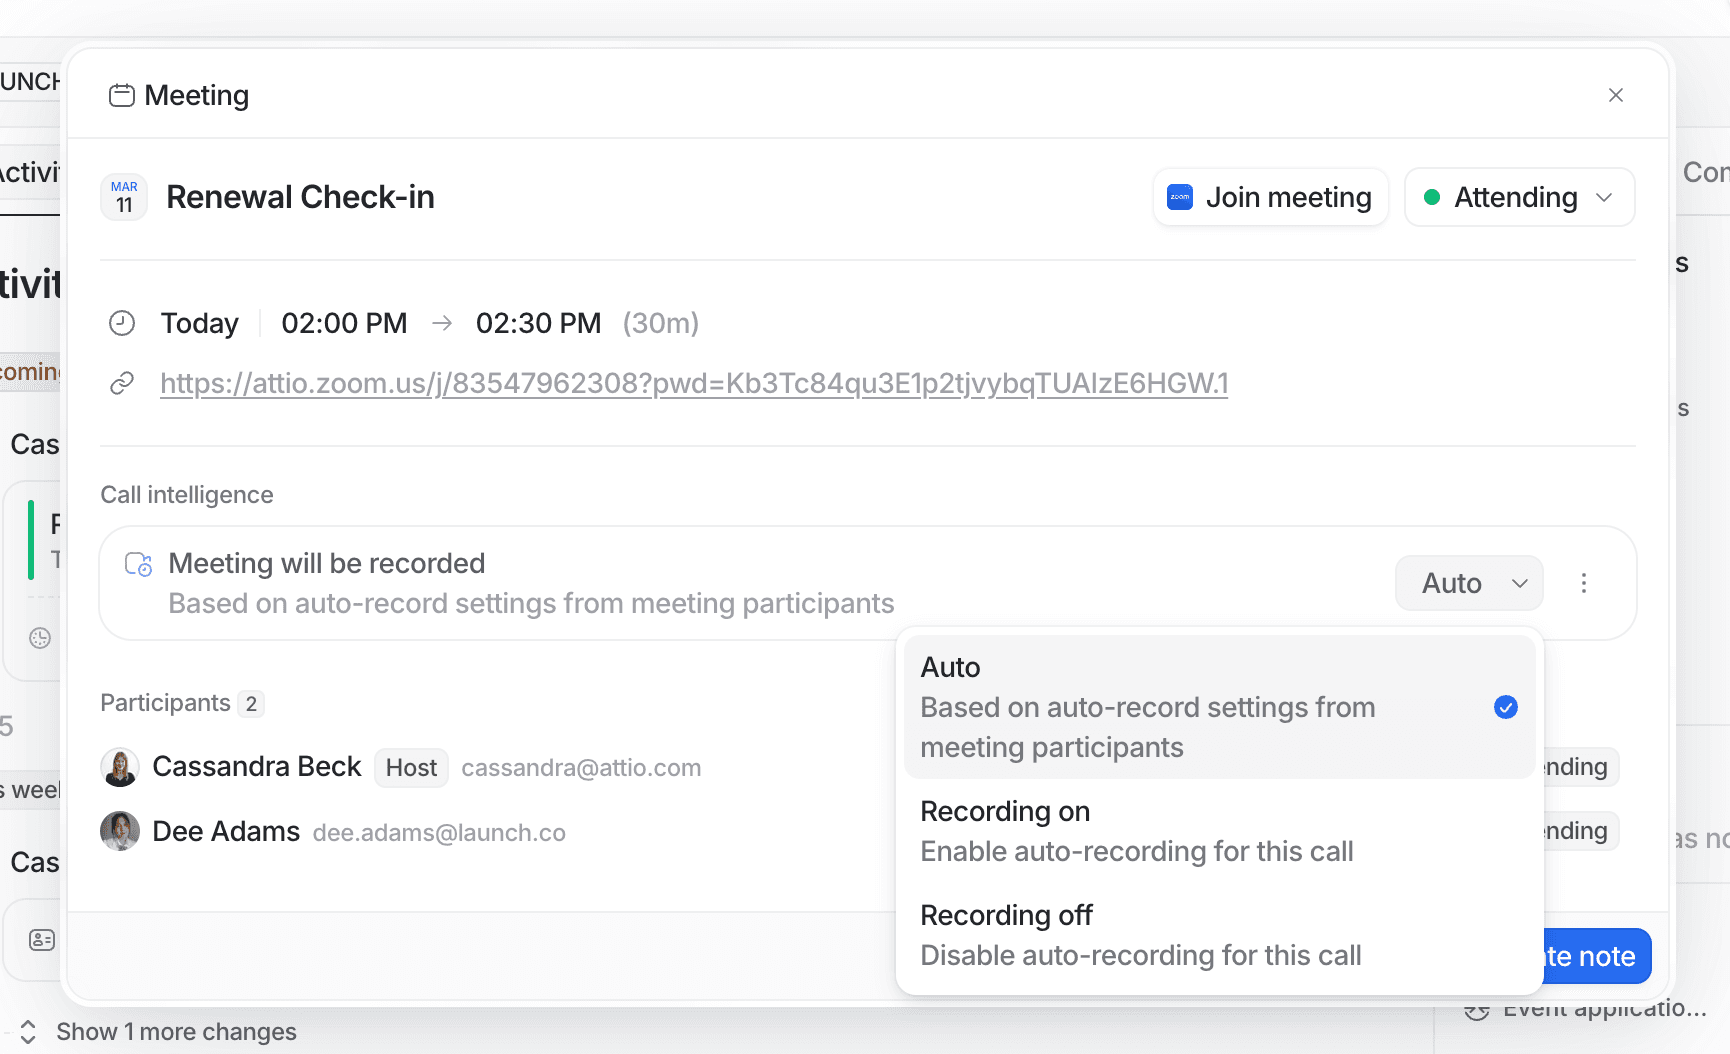Enable auto-recording by selecting Recording on

tap(1137, 830)
